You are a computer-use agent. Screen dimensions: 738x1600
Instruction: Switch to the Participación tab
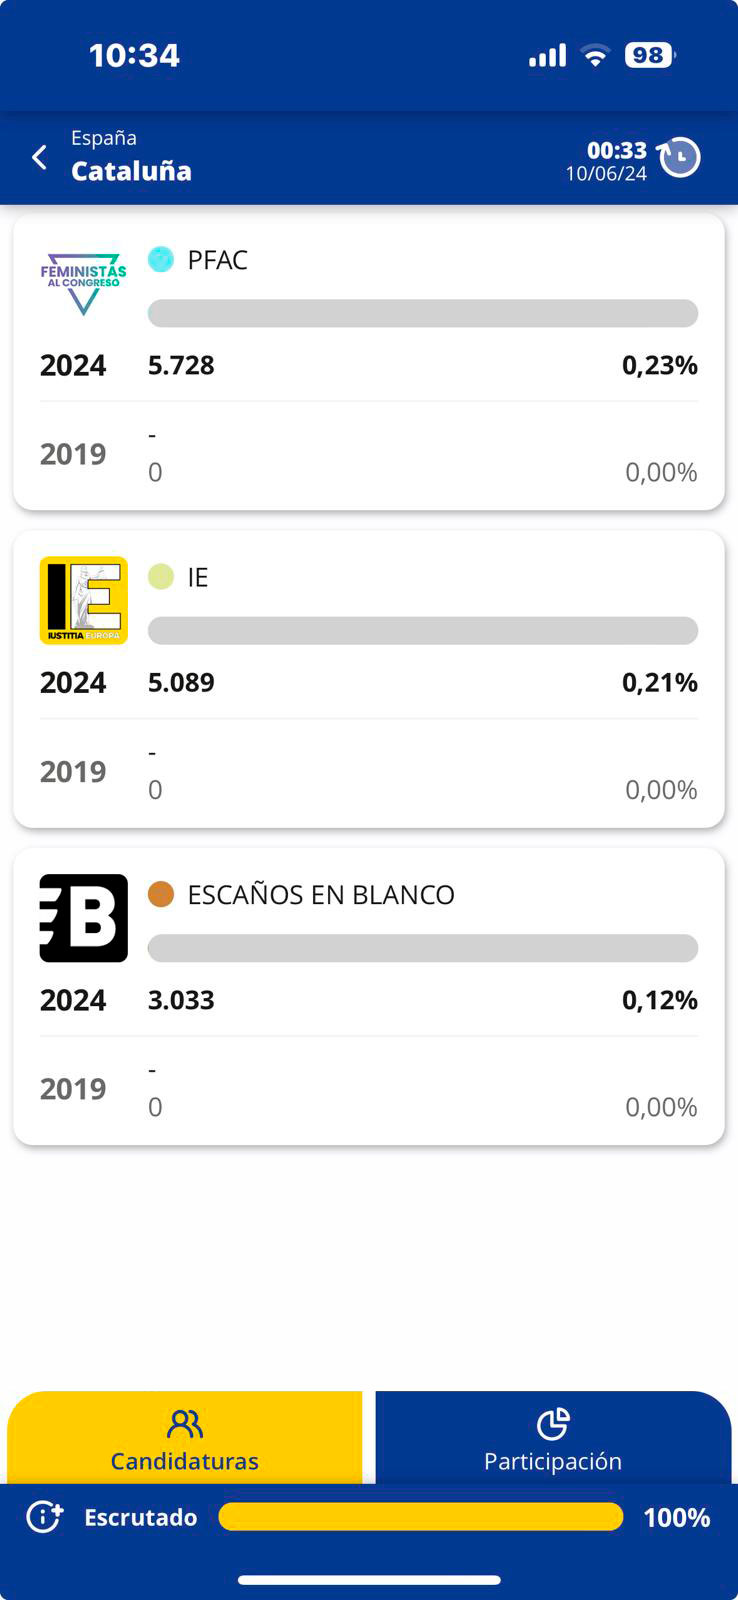tap(553, 1440)
